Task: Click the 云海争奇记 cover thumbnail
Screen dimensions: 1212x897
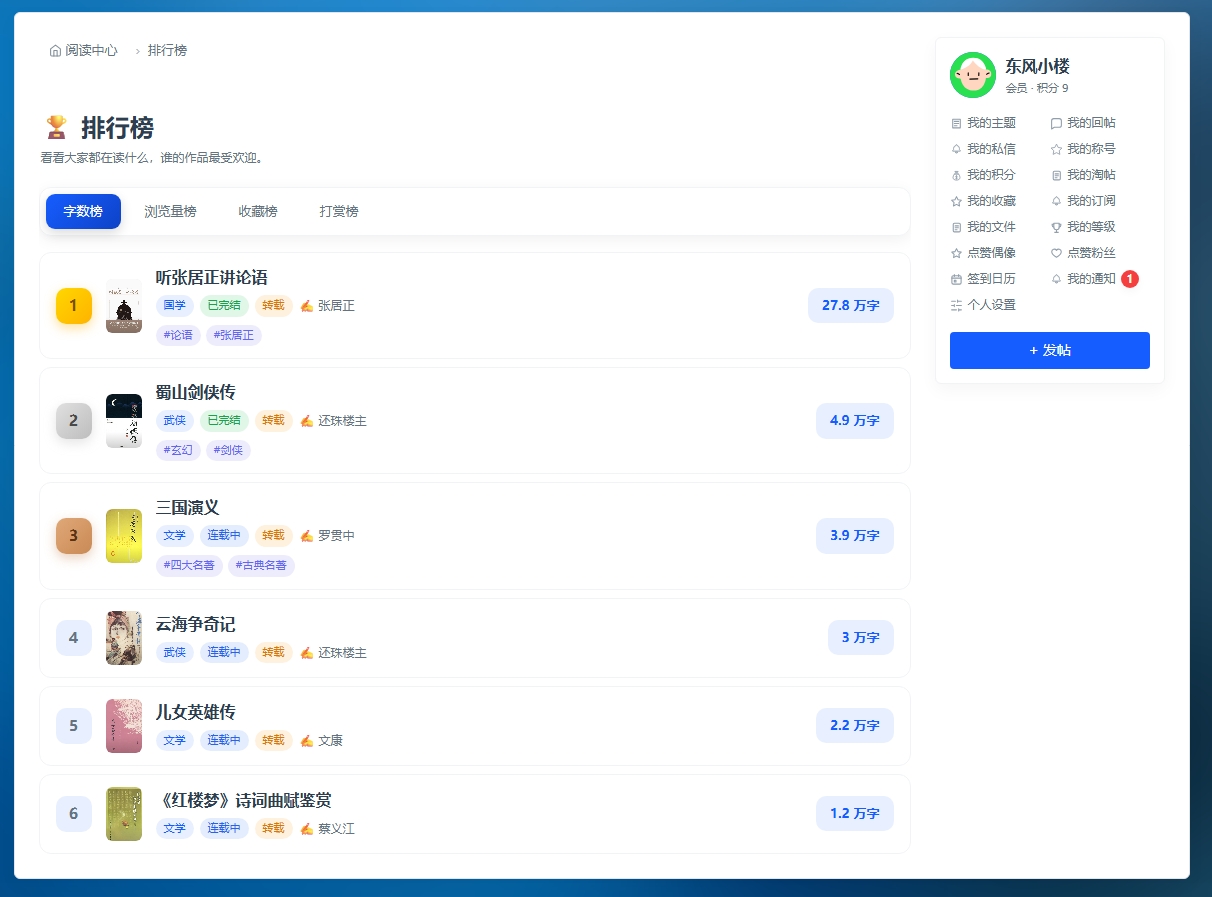Action: tap(124, 638)
